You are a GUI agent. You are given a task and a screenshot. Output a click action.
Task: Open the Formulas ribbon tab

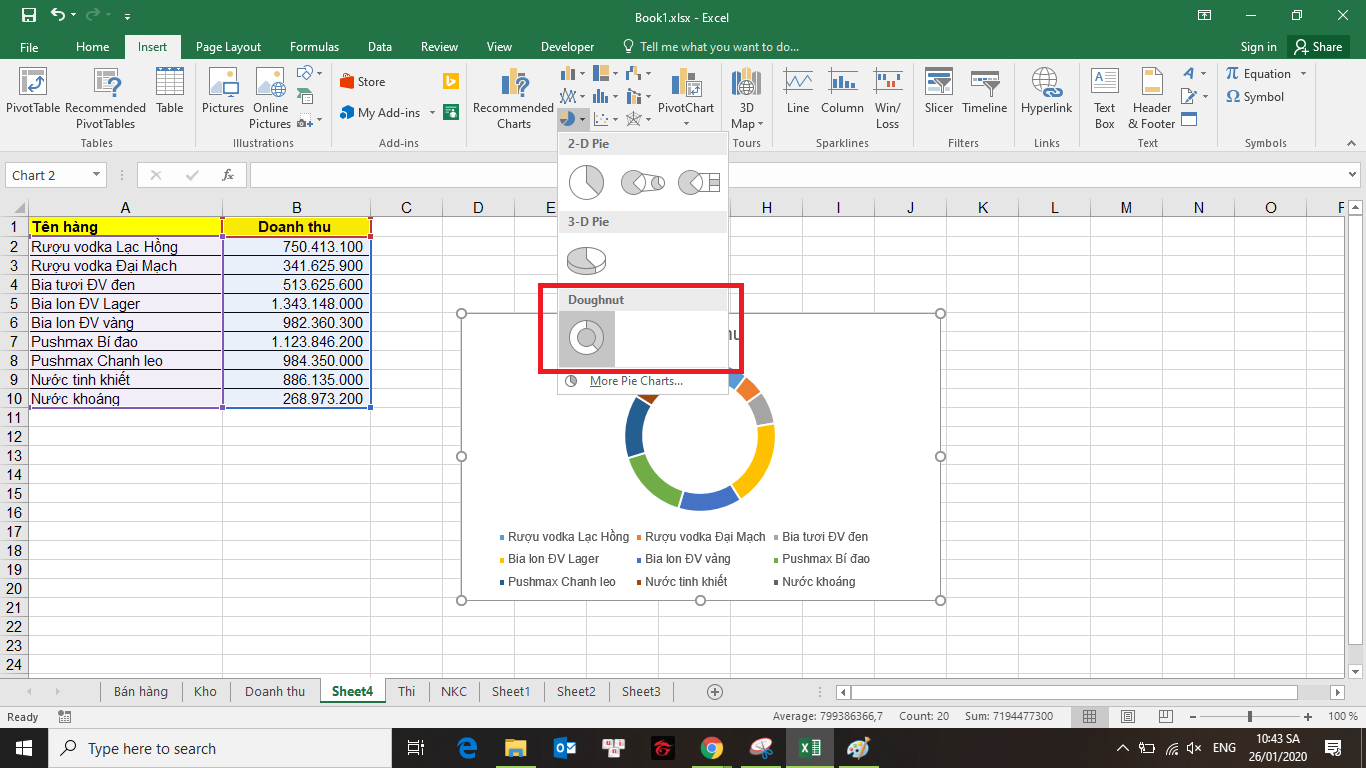pos(314,47)
